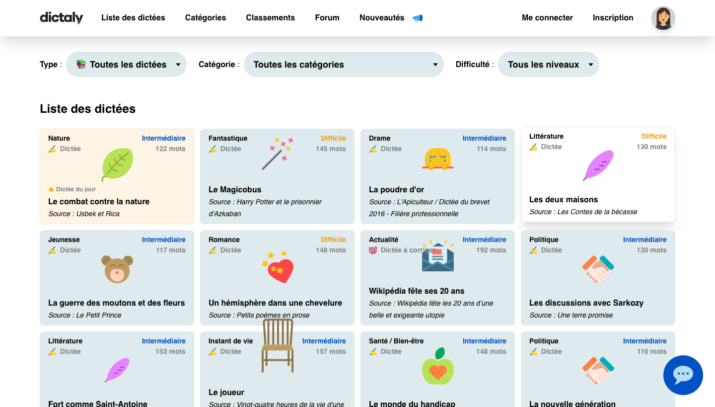Expand the Difficulté dropdown Tous les niveaux
Screen dimensions: 715x407
coord(548,65)
